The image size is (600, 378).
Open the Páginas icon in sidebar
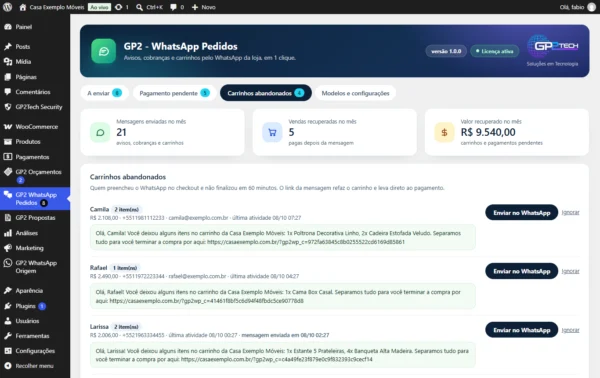(8, 77)
